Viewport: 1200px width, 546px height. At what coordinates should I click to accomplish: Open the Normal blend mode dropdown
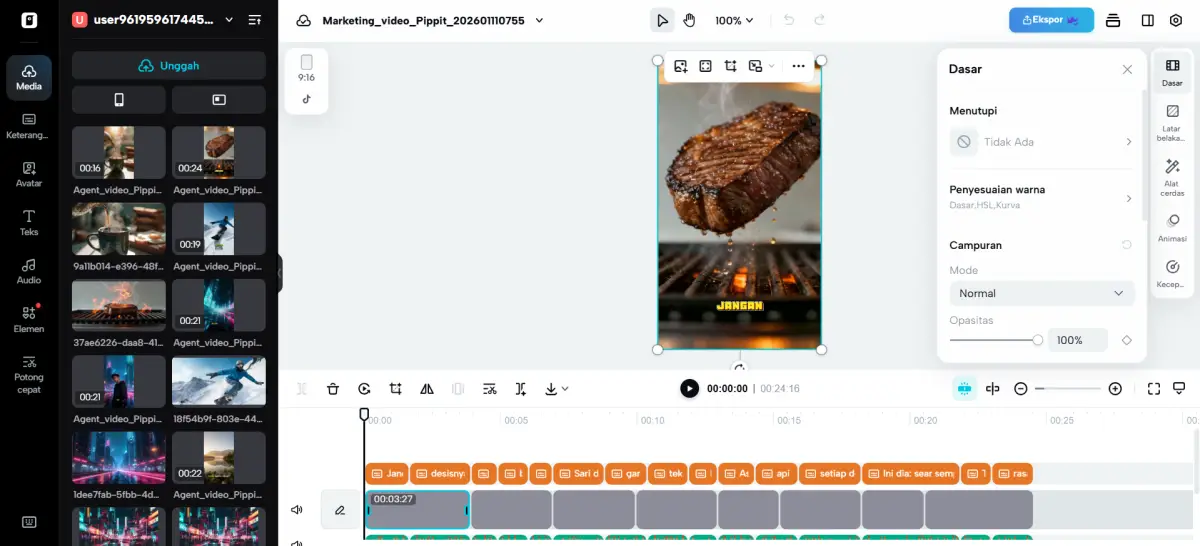1041,293
